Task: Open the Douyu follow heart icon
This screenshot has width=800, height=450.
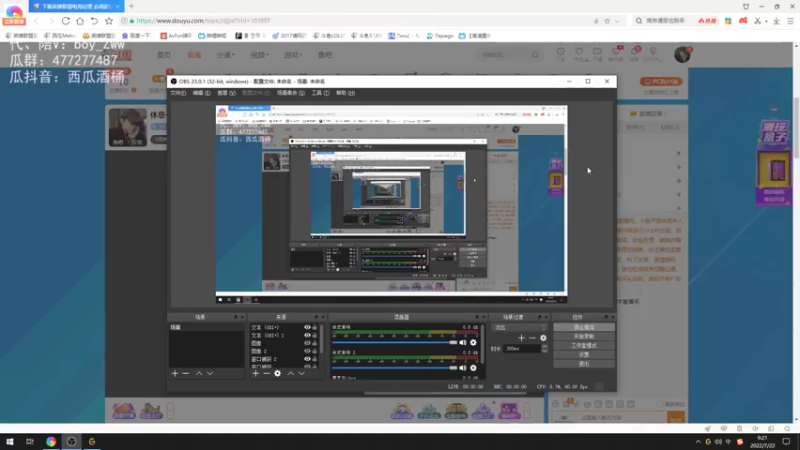Action: click(x=579, y=52)
